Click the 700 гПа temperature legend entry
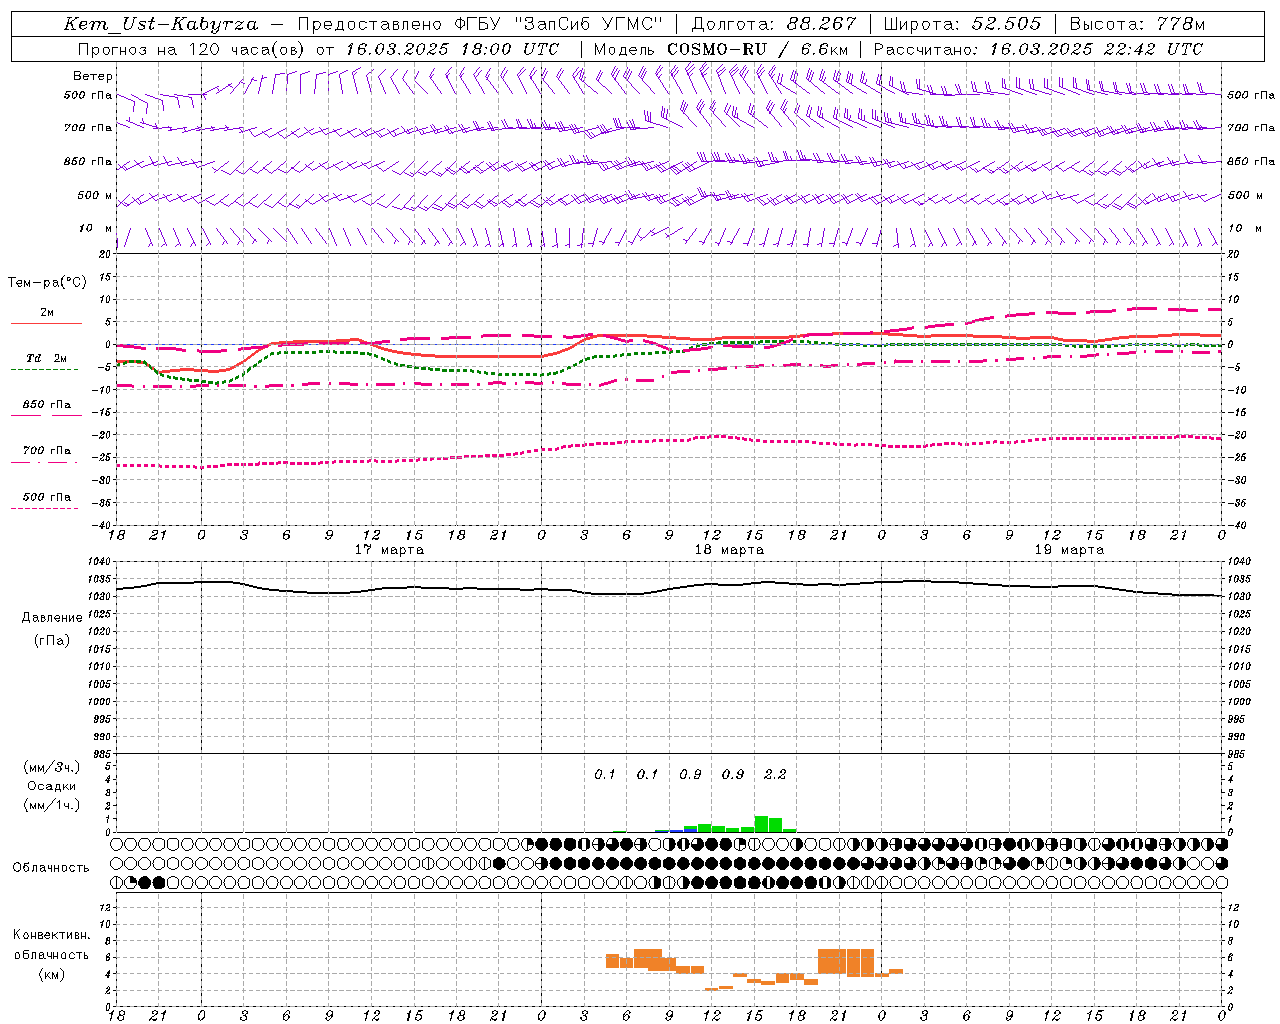 tap(46, 451)
